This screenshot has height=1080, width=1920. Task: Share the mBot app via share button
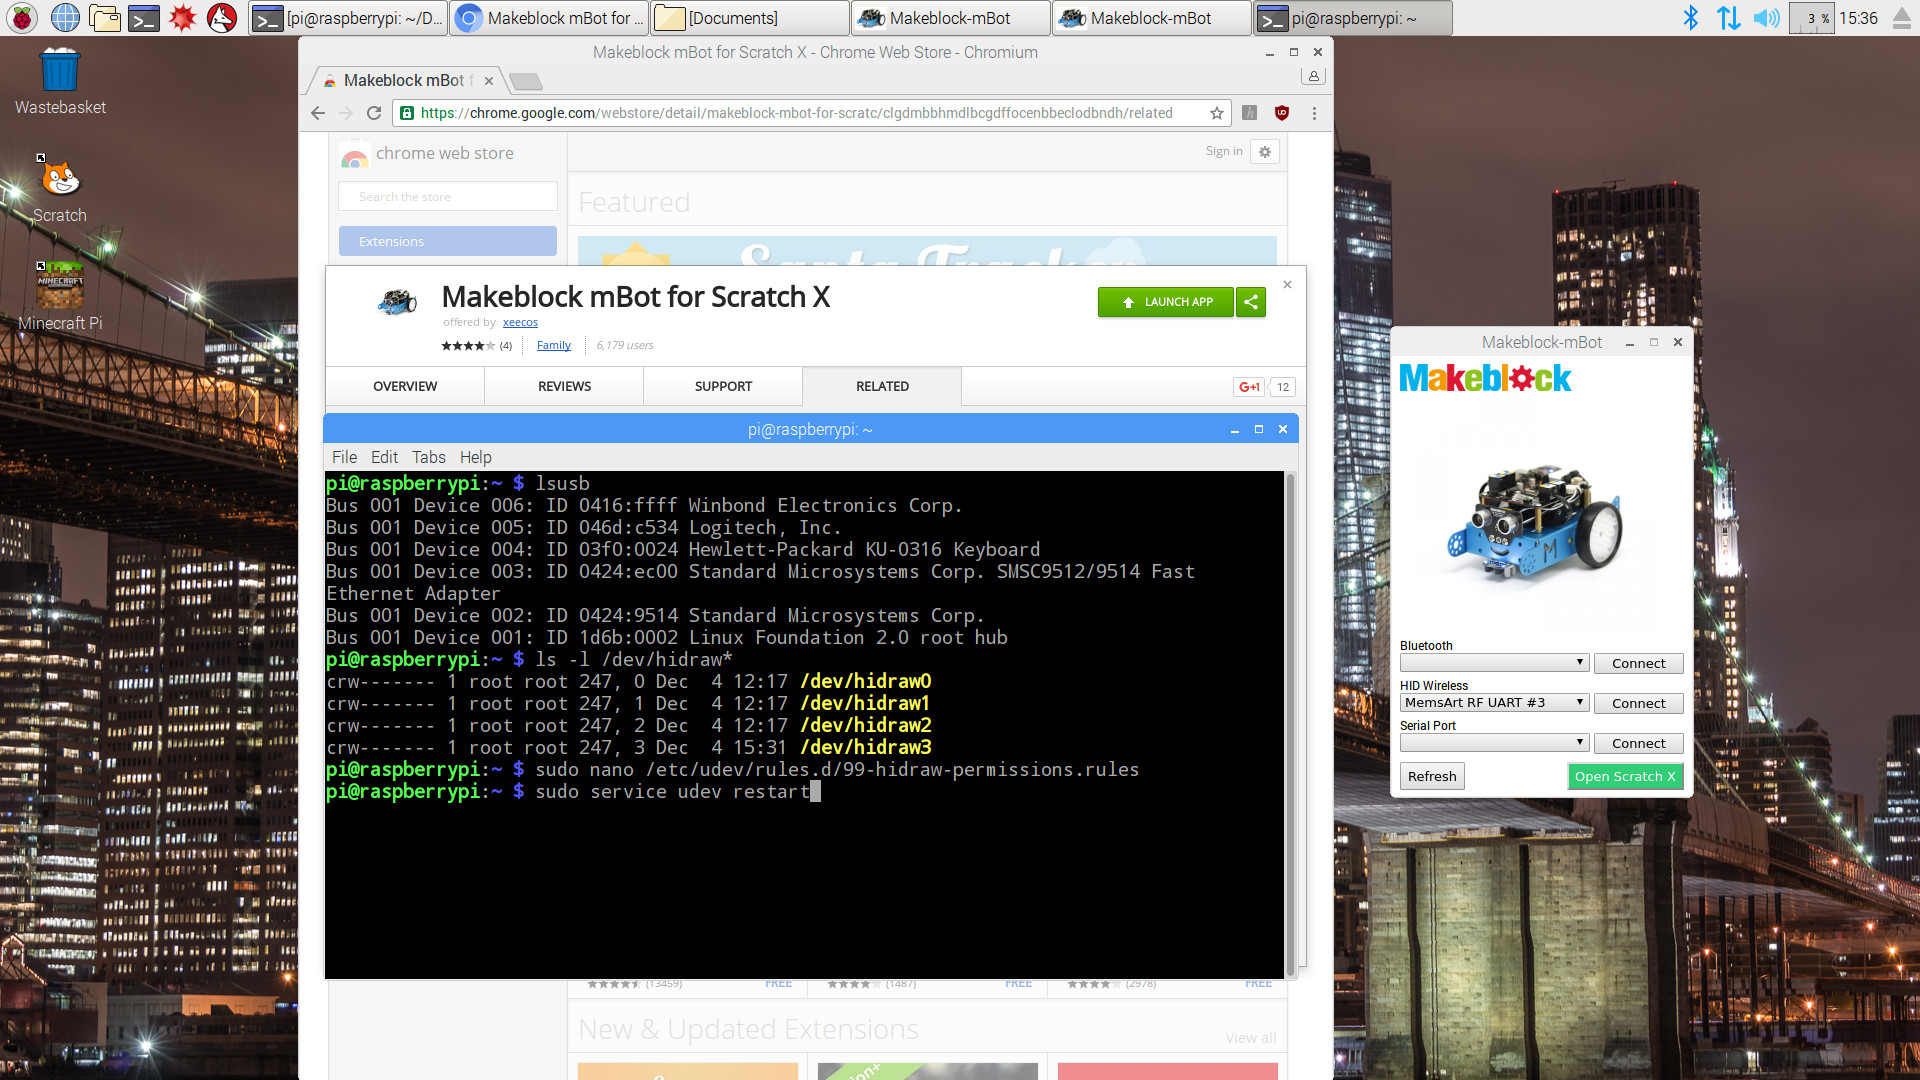point(1251,302)
